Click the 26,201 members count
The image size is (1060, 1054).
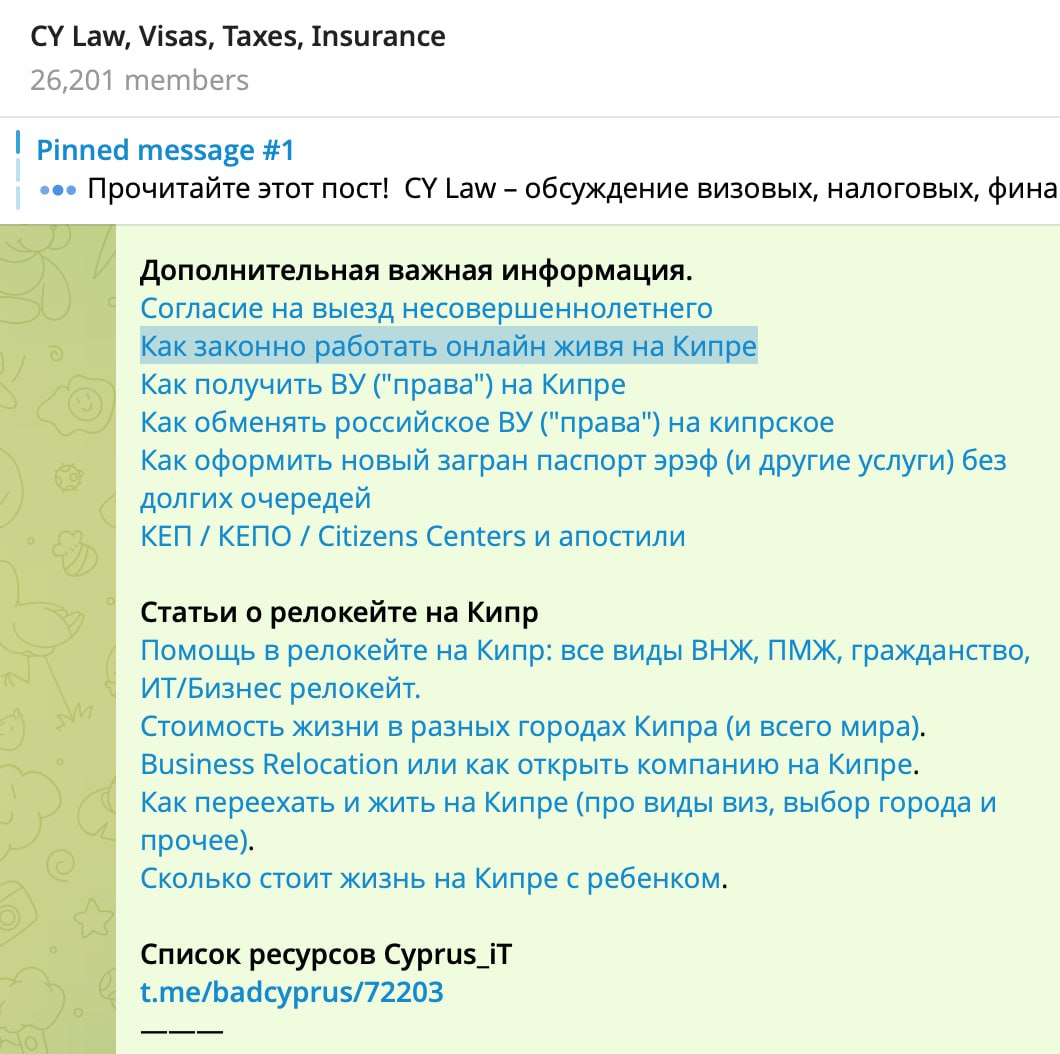click(x=139, y=80)
